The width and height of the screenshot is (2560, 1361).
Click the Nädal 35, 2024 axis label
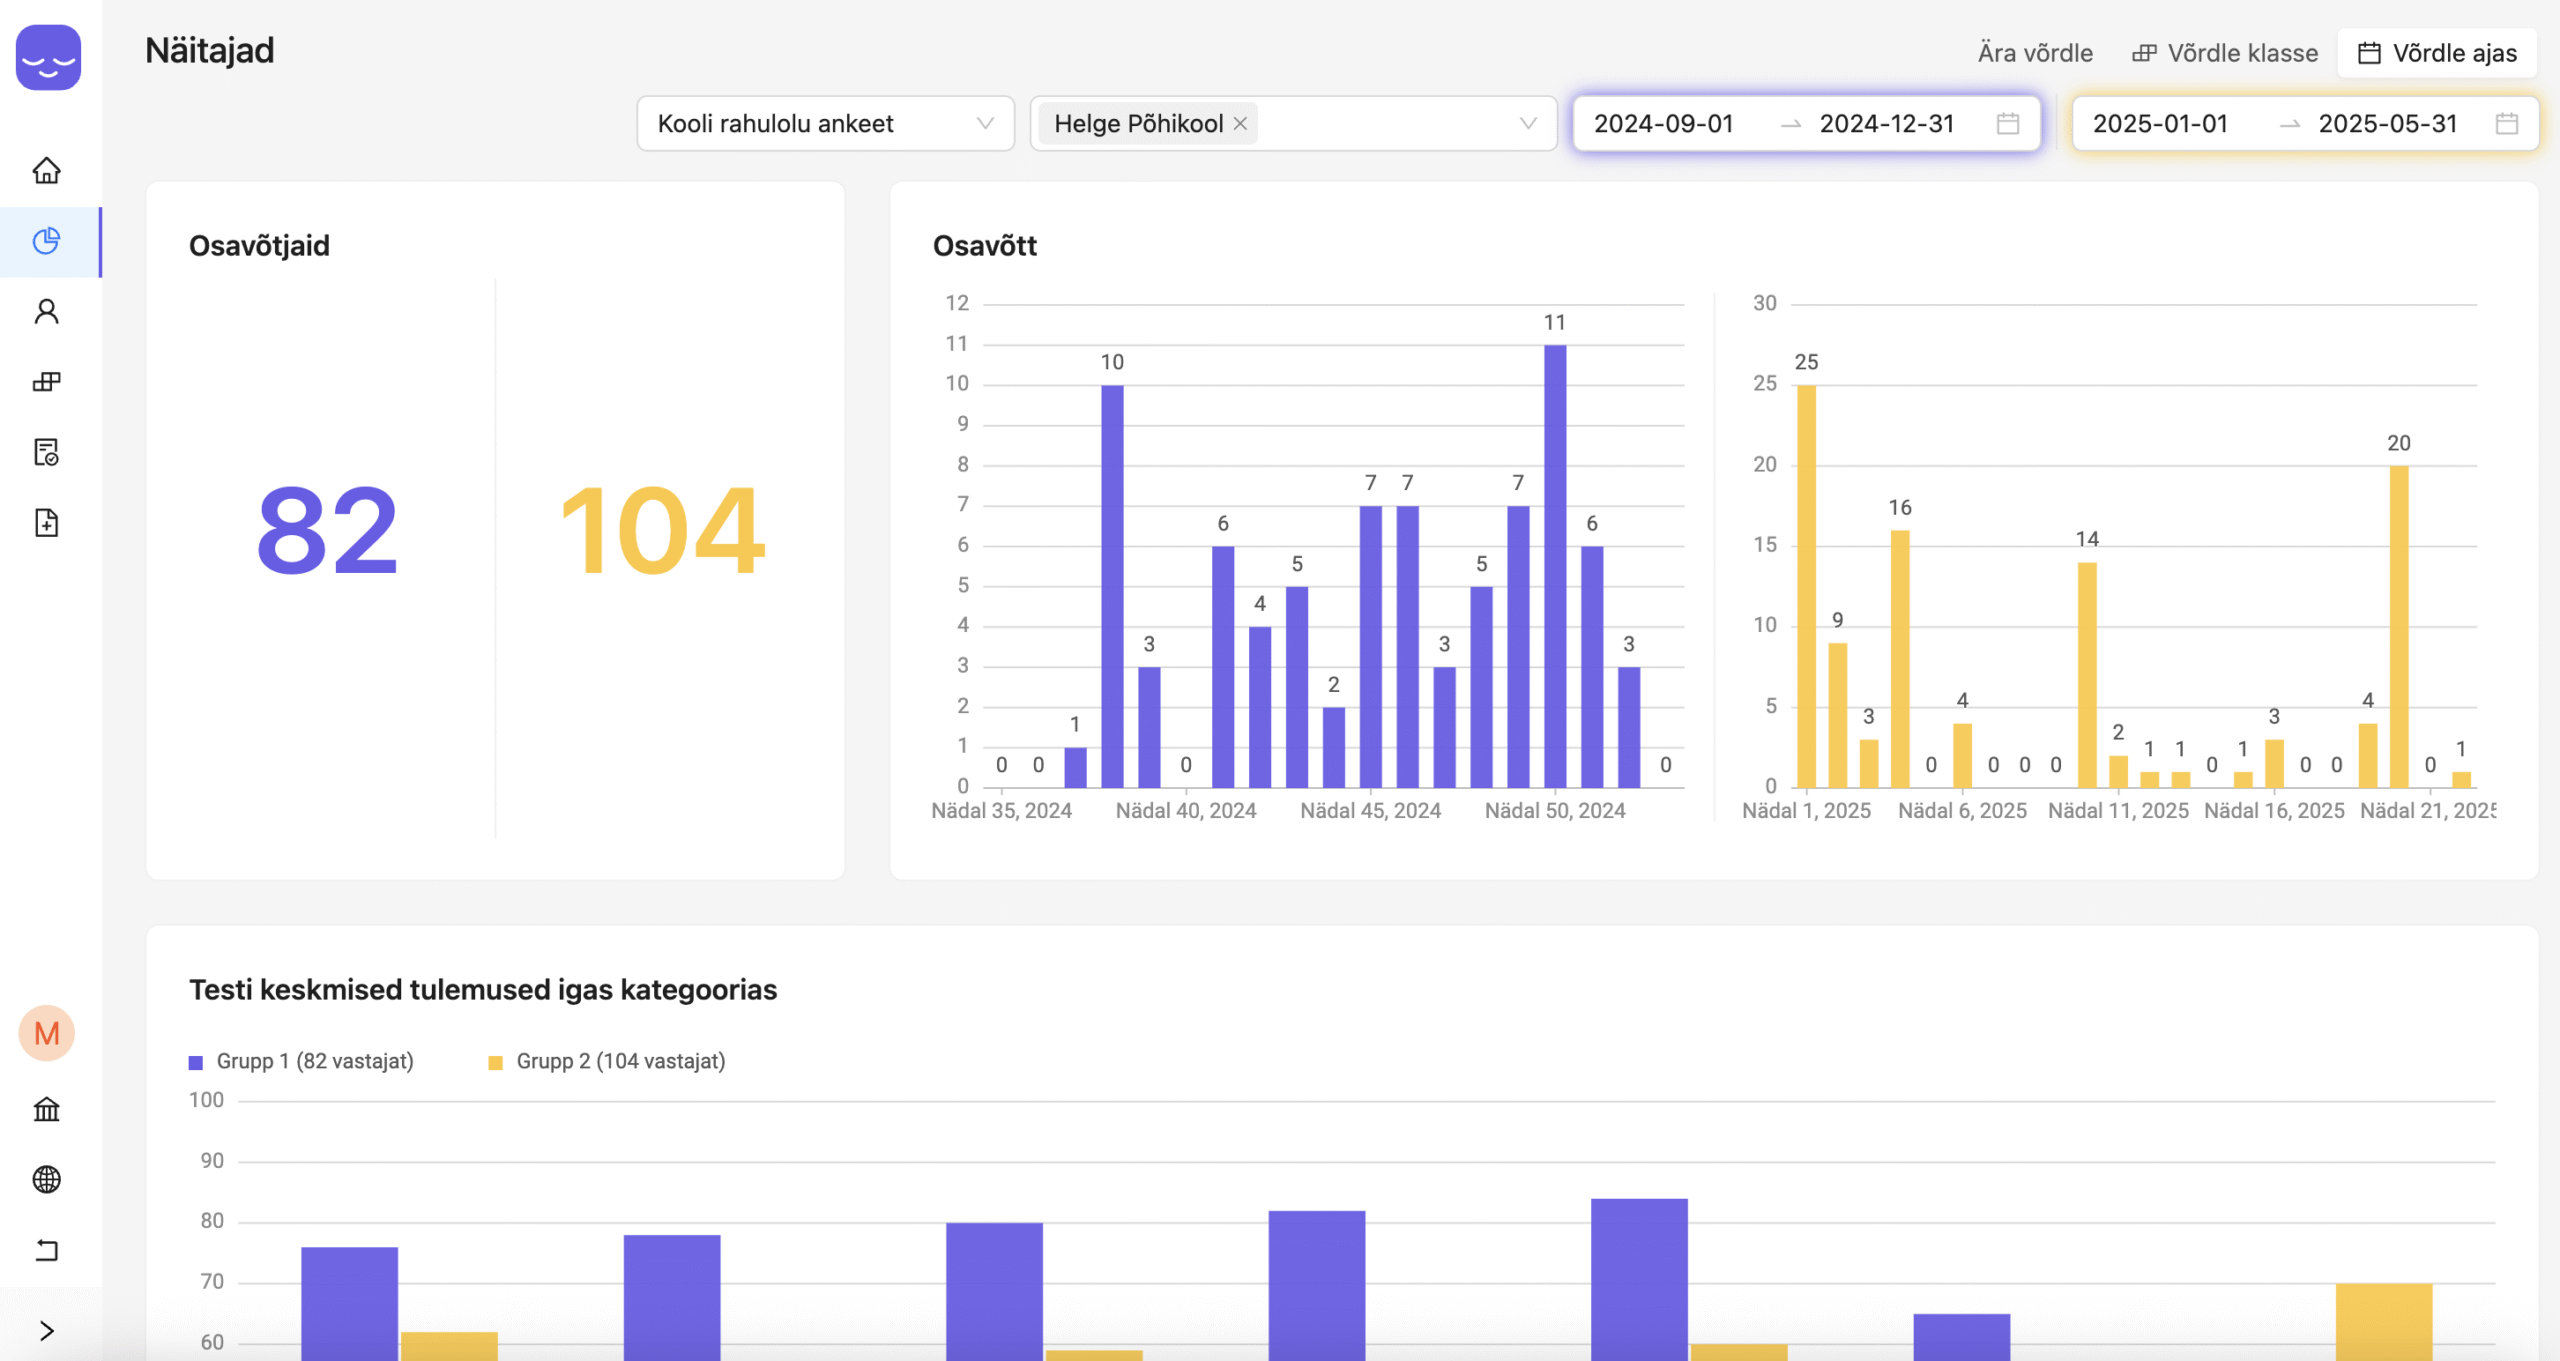click(x=1001, y=811)
